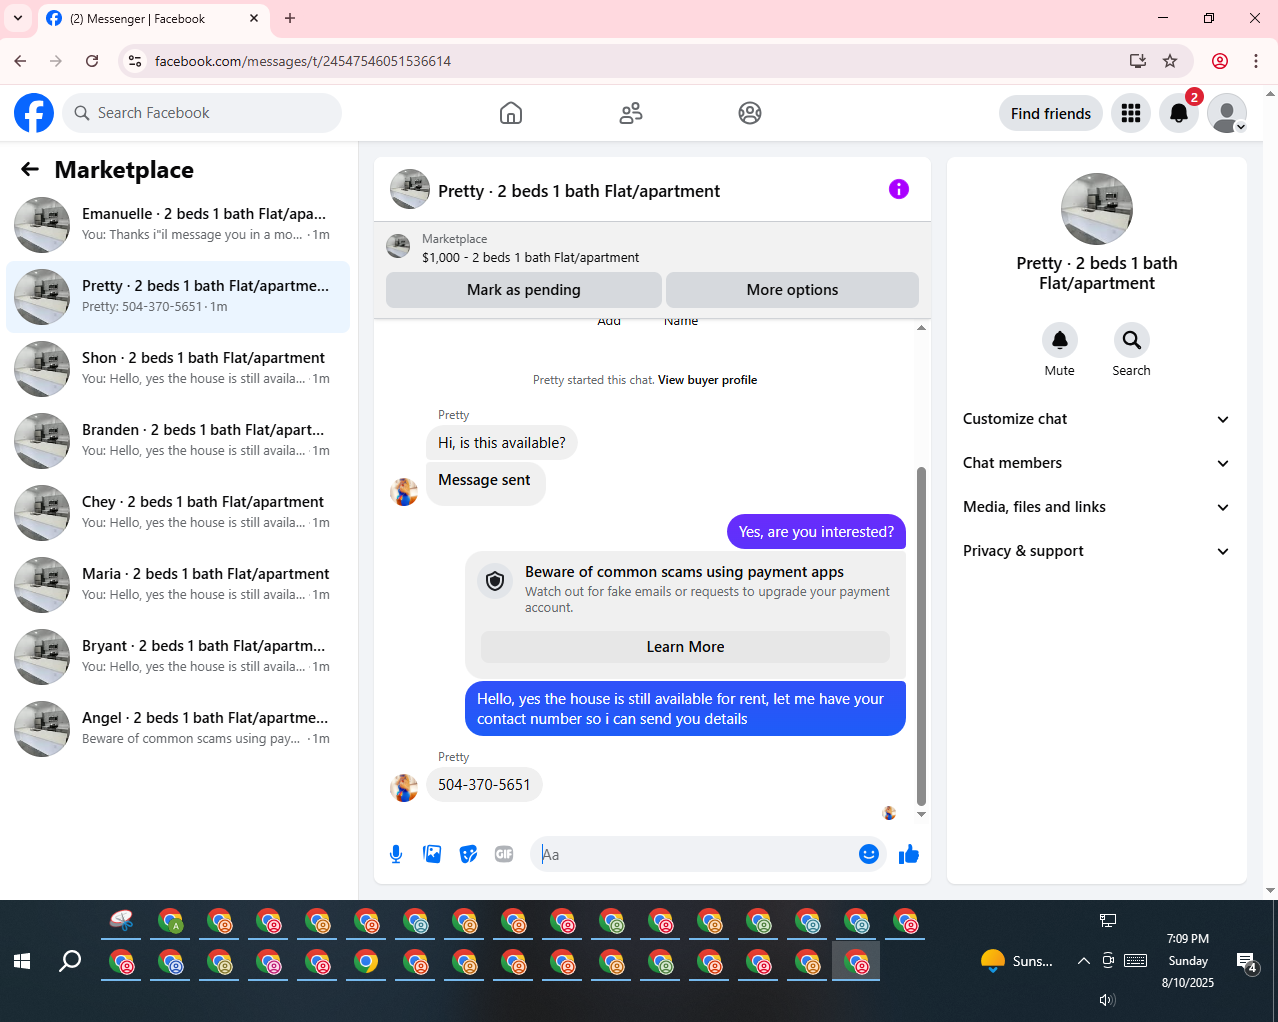
Task: Expand Privacy & support section
Action: pyautogui.click(x=1097, y=551)
